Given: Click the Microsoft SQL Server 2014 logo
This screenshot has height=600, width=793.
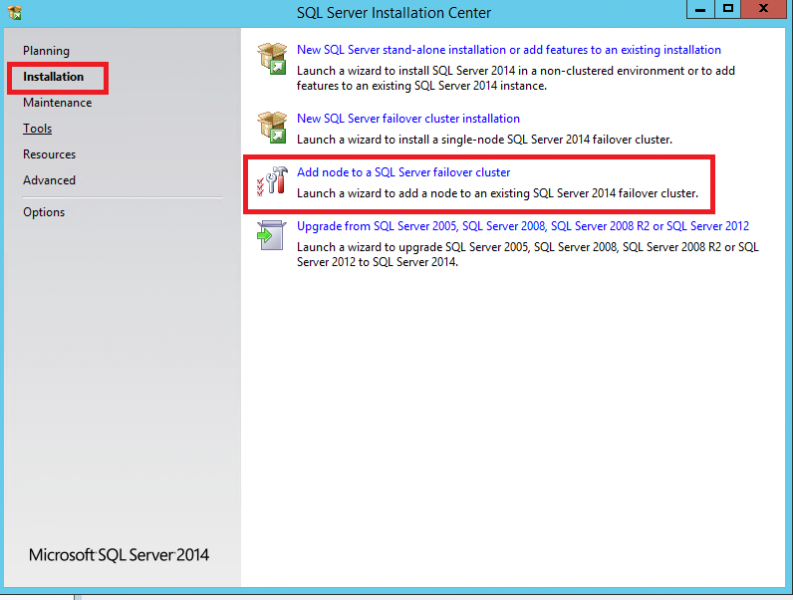Looking at the screenshot, I should (x=119, y=555).
